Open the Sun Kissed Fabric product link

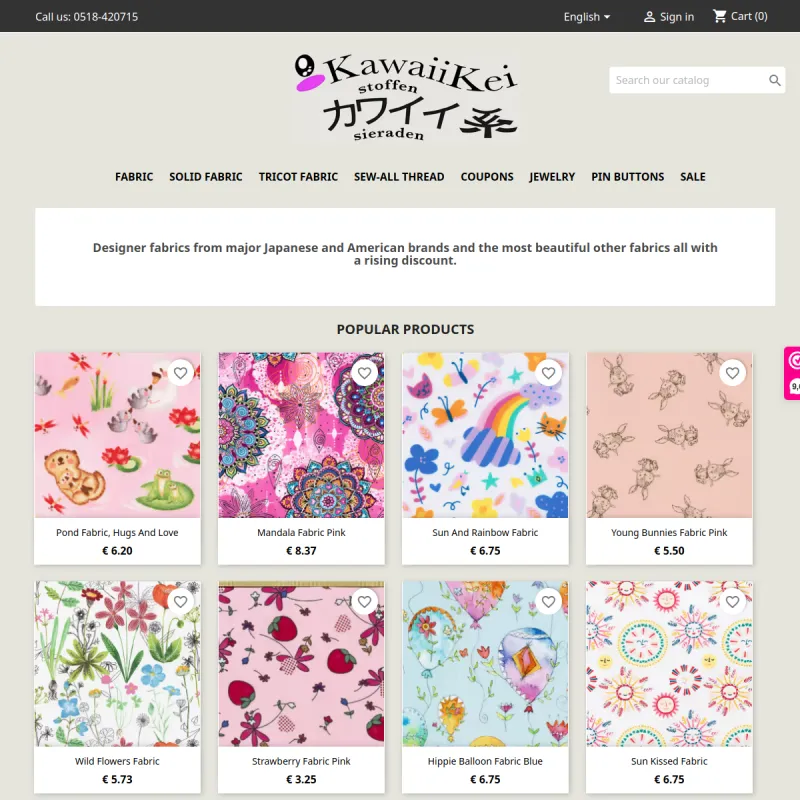click(x=669, y=761)
